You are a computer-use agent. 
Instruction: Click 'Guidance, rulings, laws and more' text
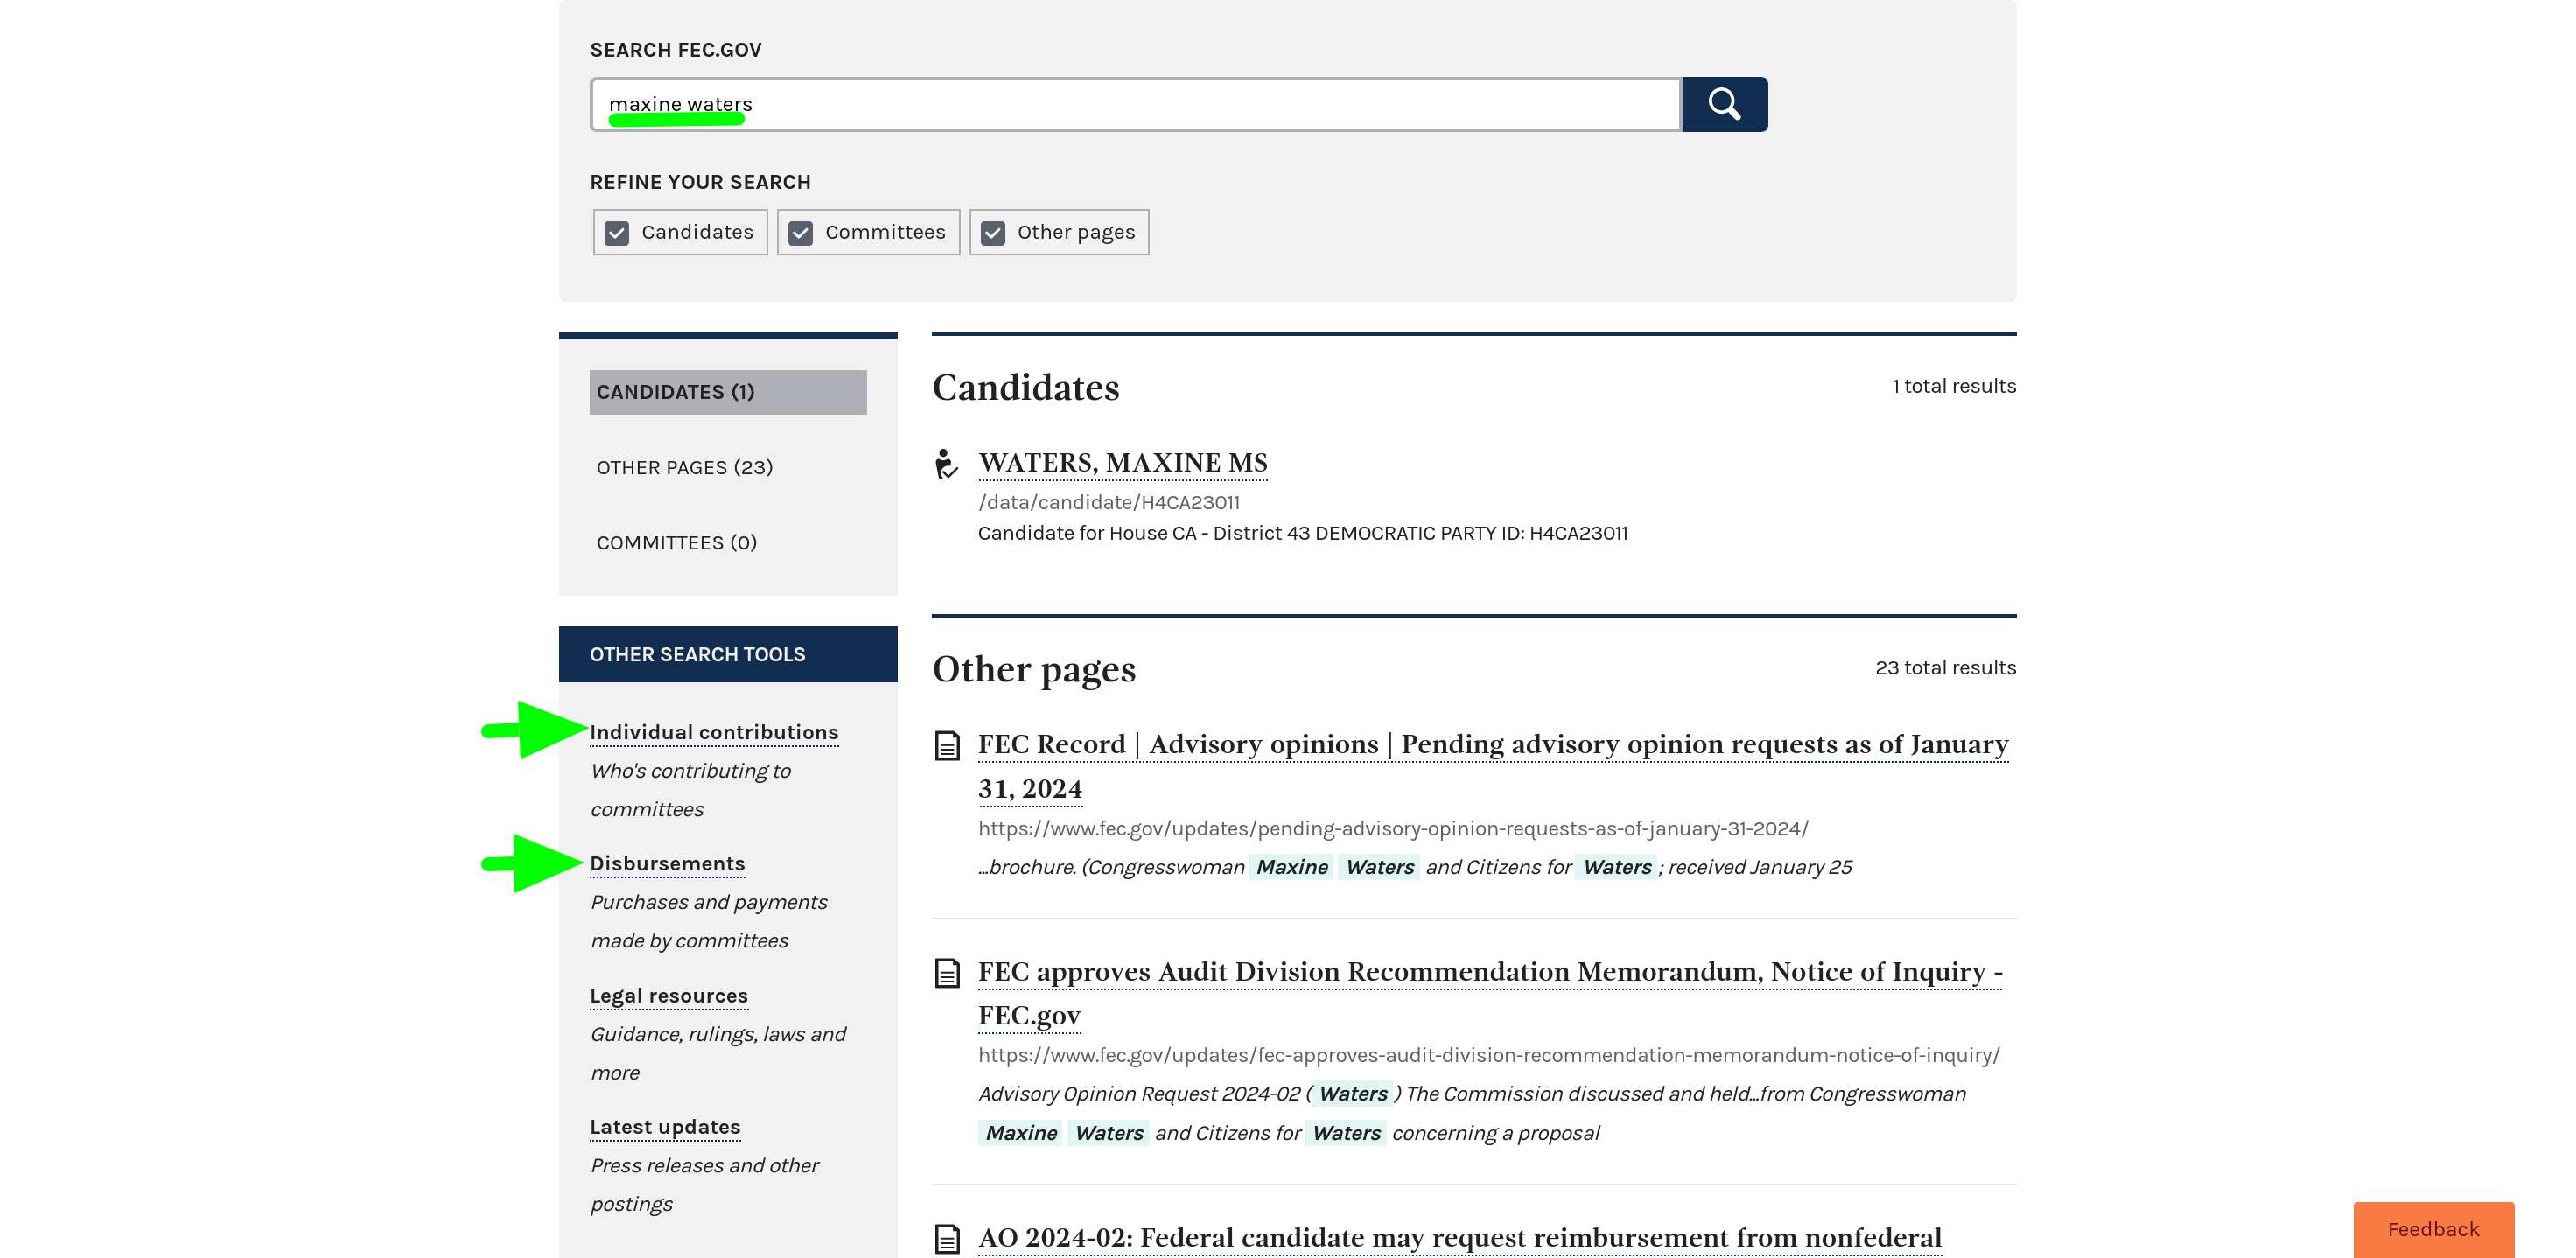(x=718, y=1053)
